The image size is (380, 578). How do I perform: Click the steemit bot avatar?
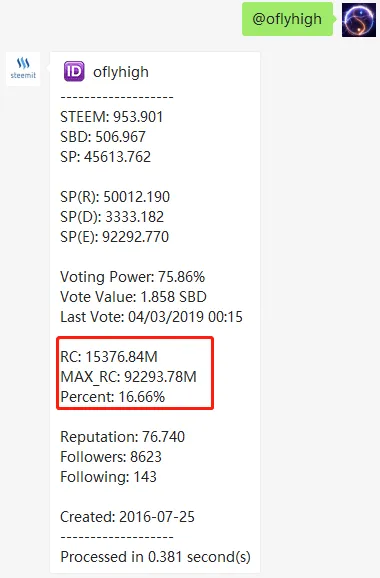click(23, 69)
